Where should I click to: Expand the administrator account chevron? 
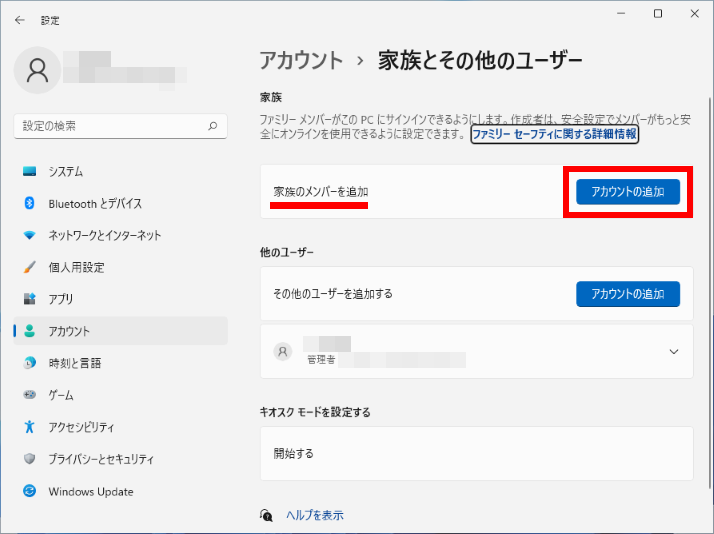[x=674, y=351]
